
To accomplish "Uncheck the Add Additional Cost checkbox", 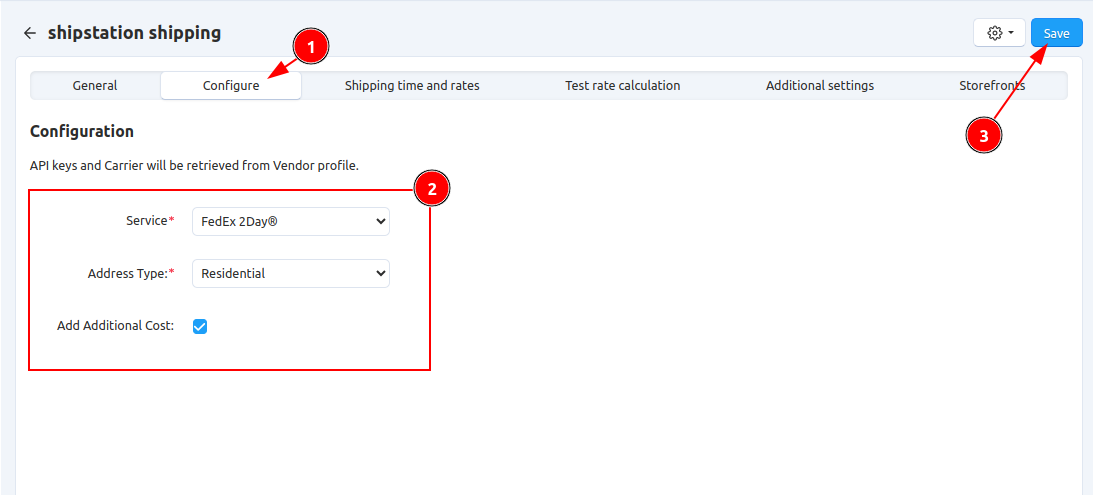I will pos(200,326).
